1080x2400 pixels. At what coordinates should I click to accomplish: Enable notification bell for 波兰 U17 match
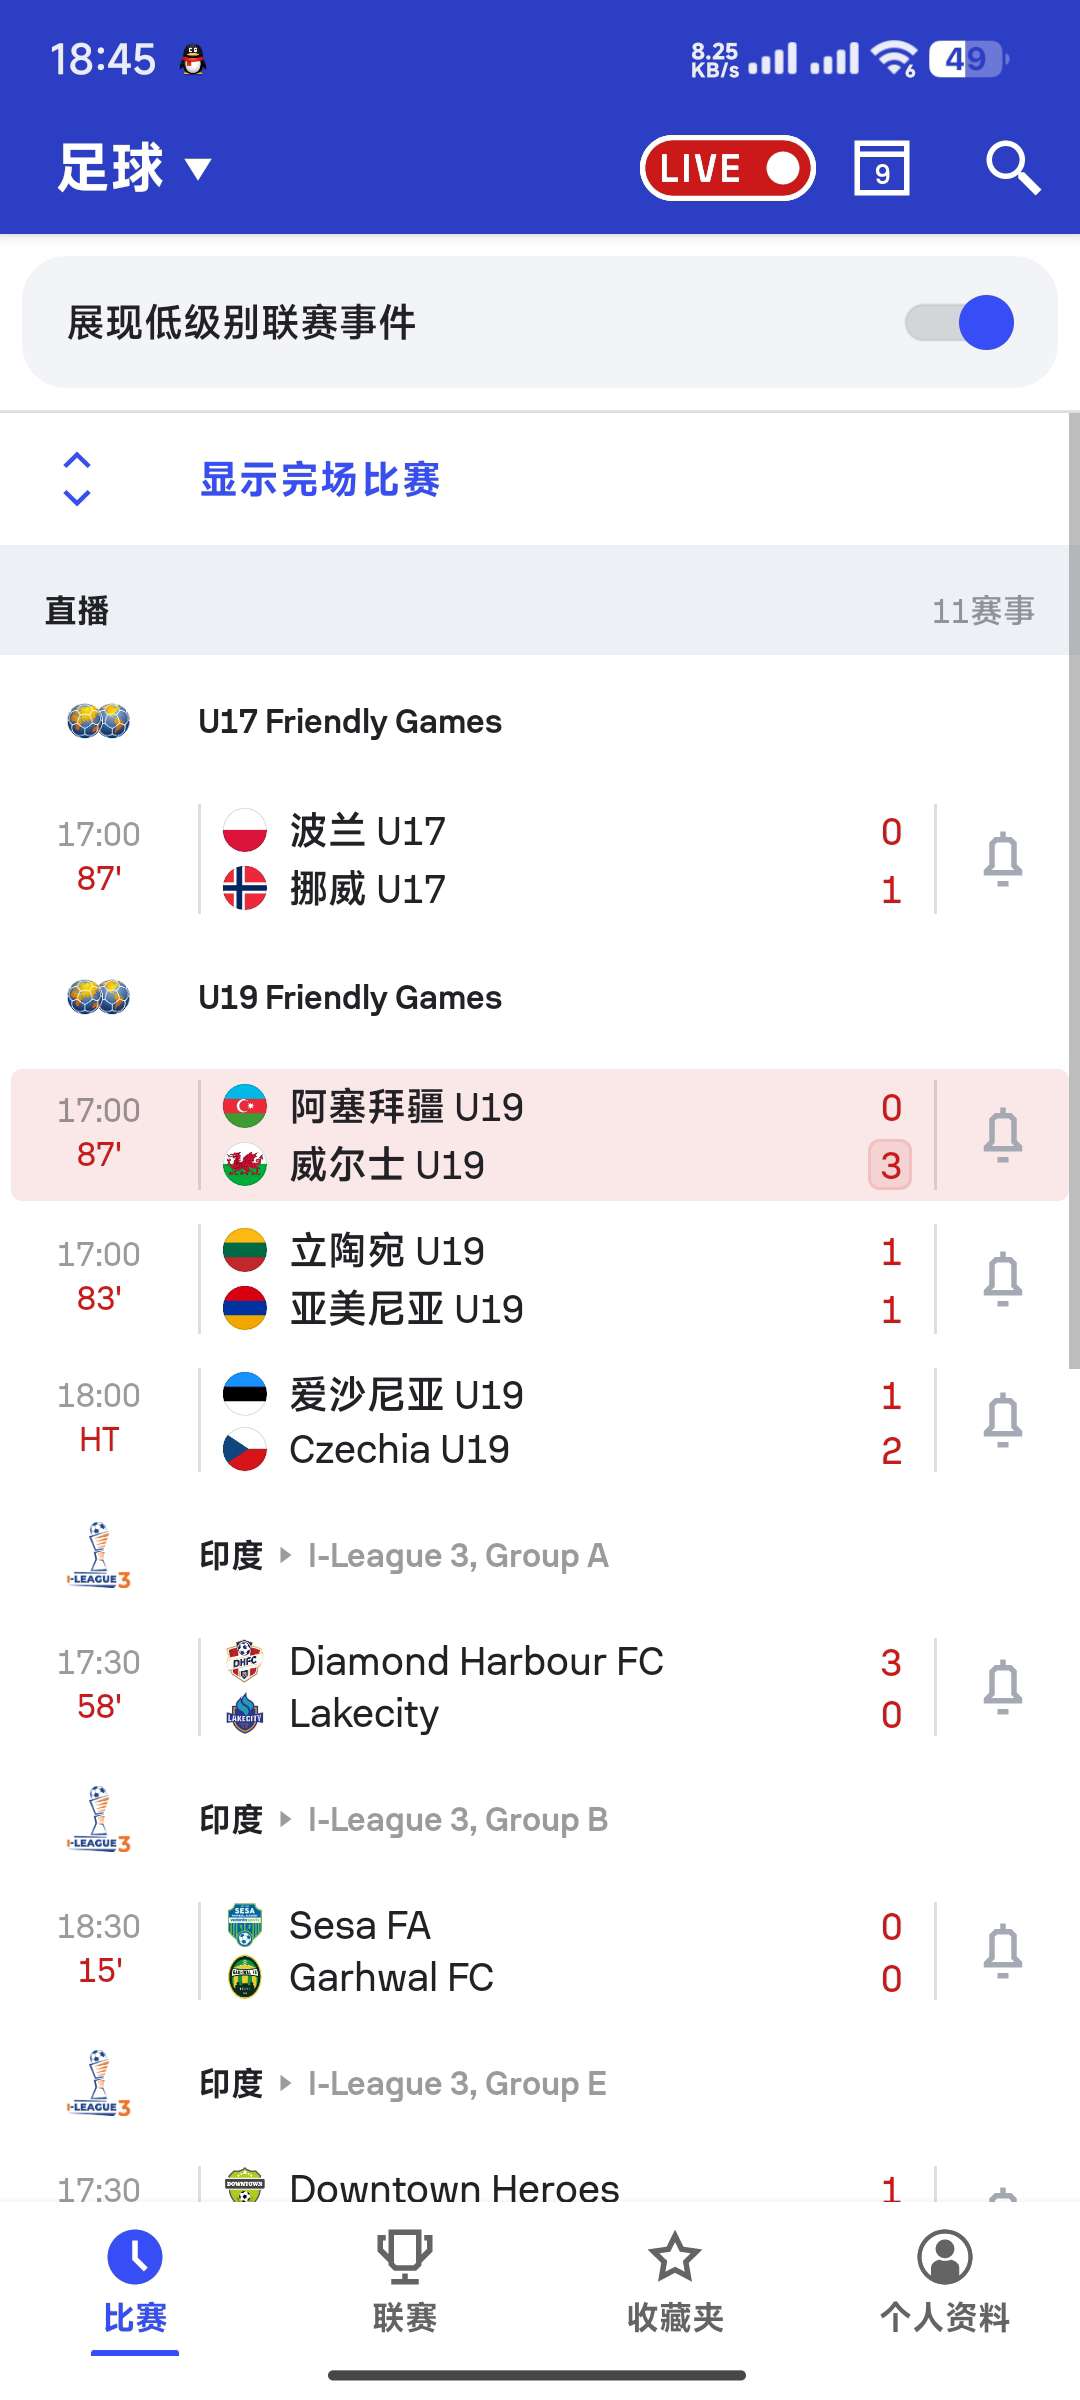1003,860
